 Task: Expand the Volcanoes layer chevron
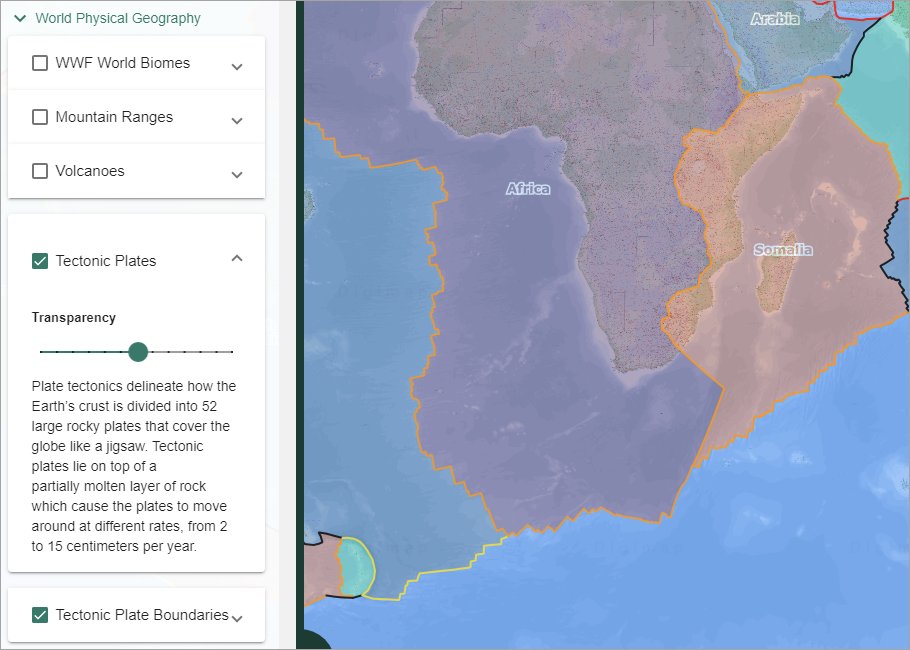click(x=237, y=175)
